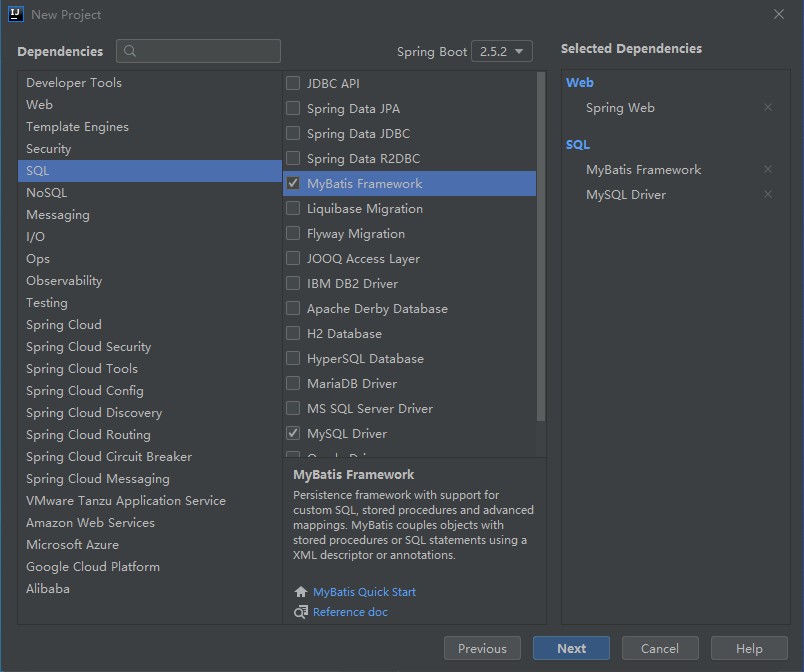The image size is (804, 672).
Task: Click the book icon next to Reference doc
Action: click(301, 612)
